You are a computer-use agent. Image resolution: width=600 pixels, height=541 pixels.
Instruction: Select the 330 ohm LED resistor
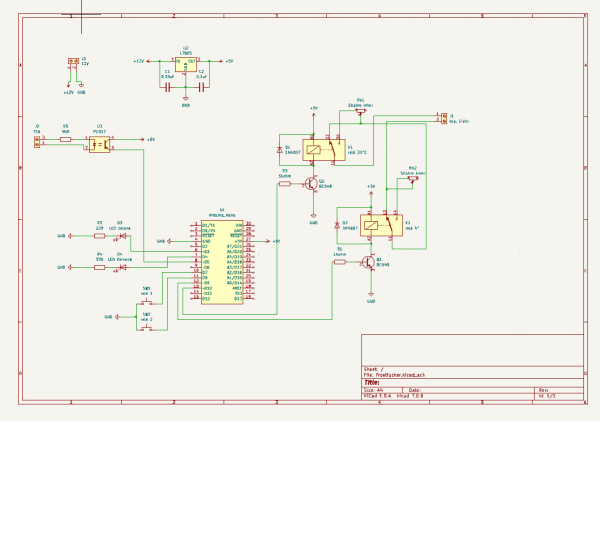click(x=99, y=267)
